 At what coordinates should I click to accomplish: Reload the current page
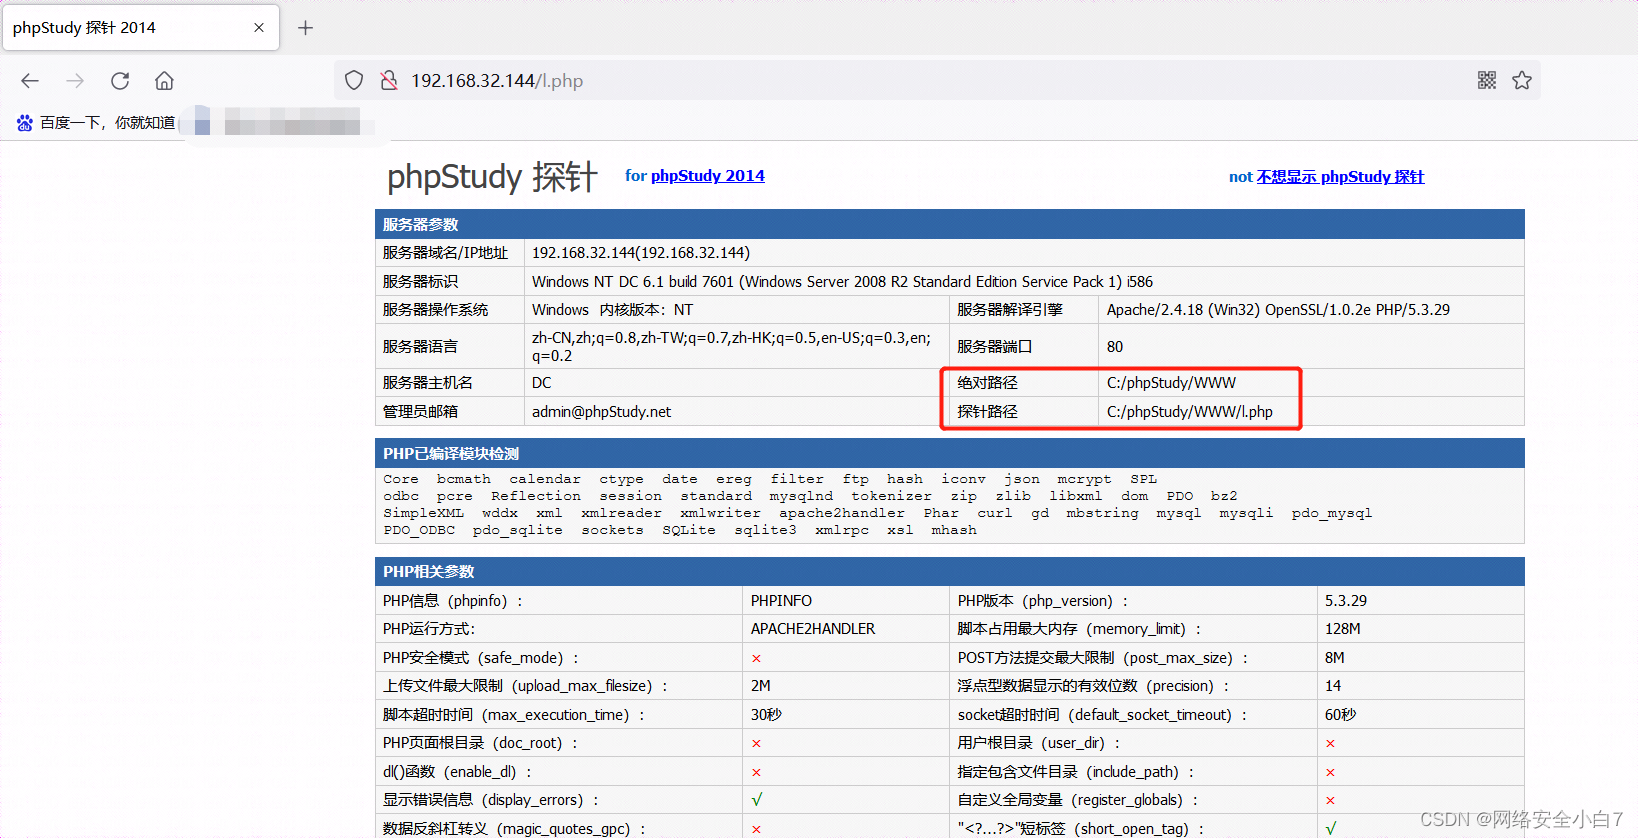[120, 81]
